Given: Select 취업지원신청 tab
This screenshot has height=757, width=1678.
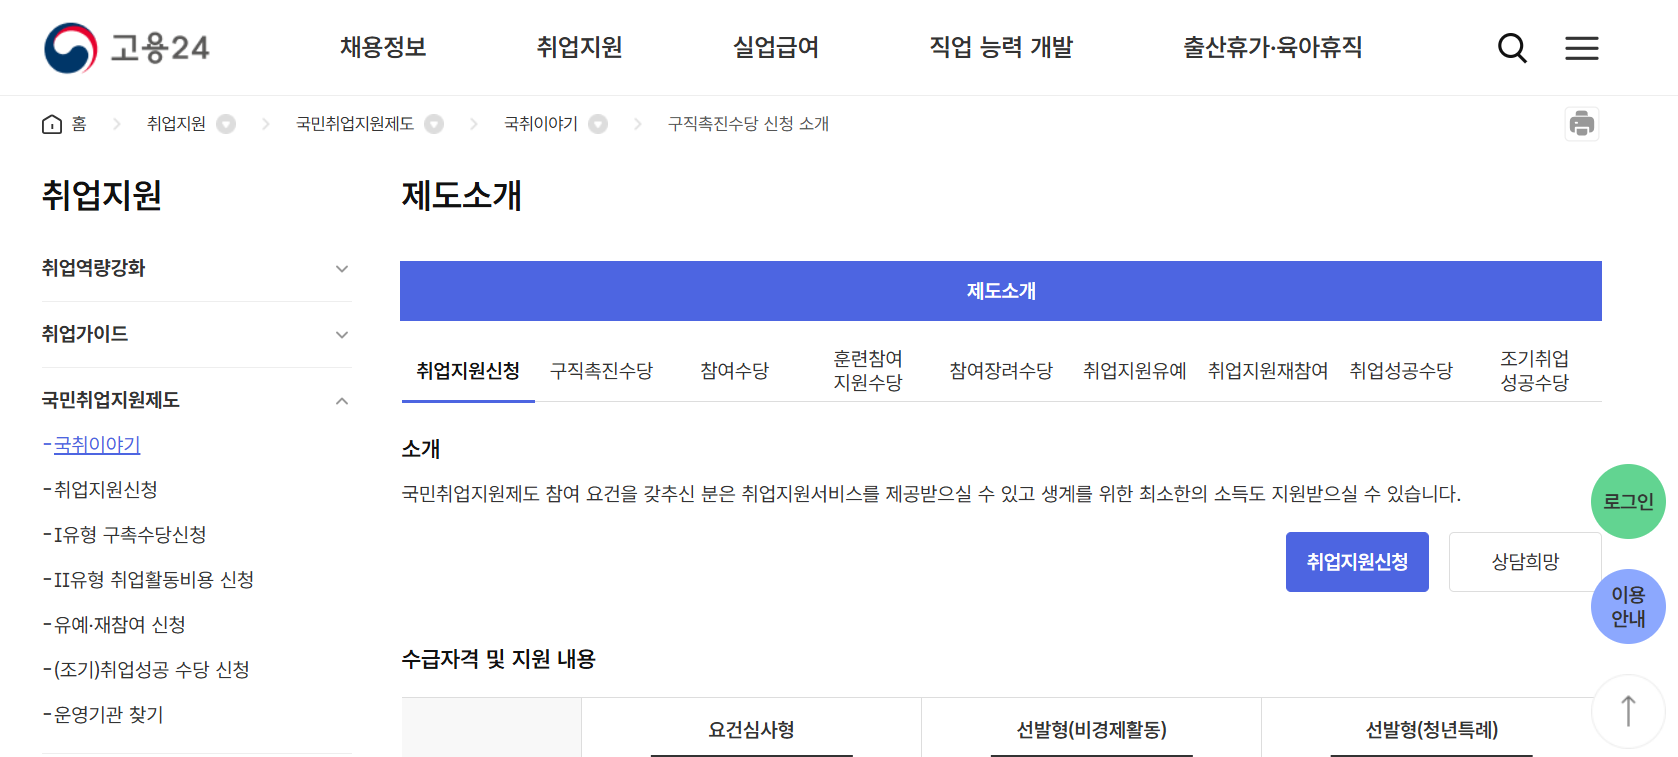Looking at the screenshot, I should [x=468, y=371].
